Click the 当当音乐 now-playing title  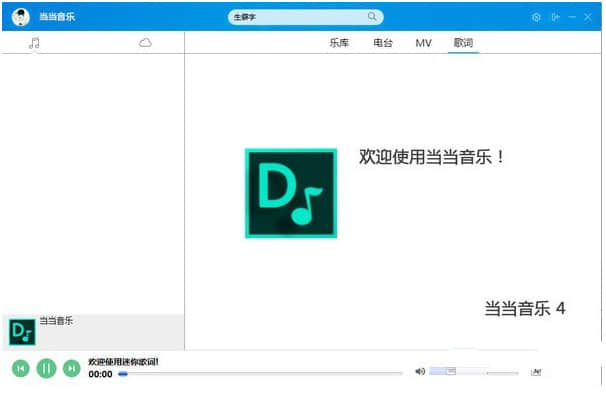point(56,321)
